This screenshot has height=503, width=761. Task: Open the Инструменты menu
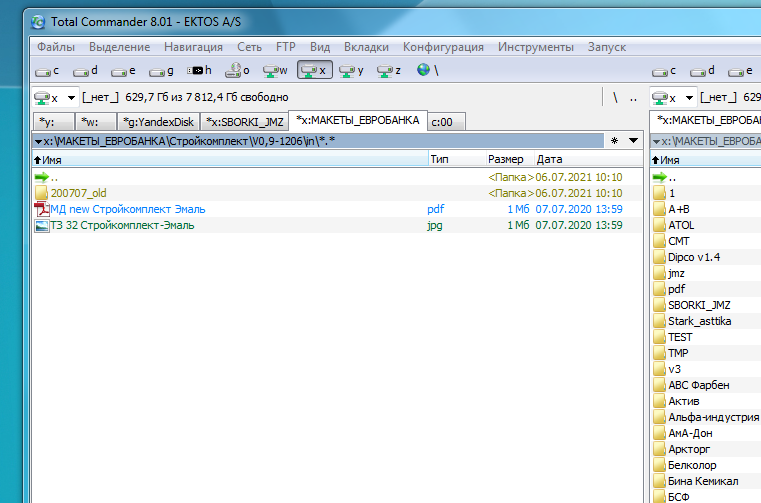536,47
